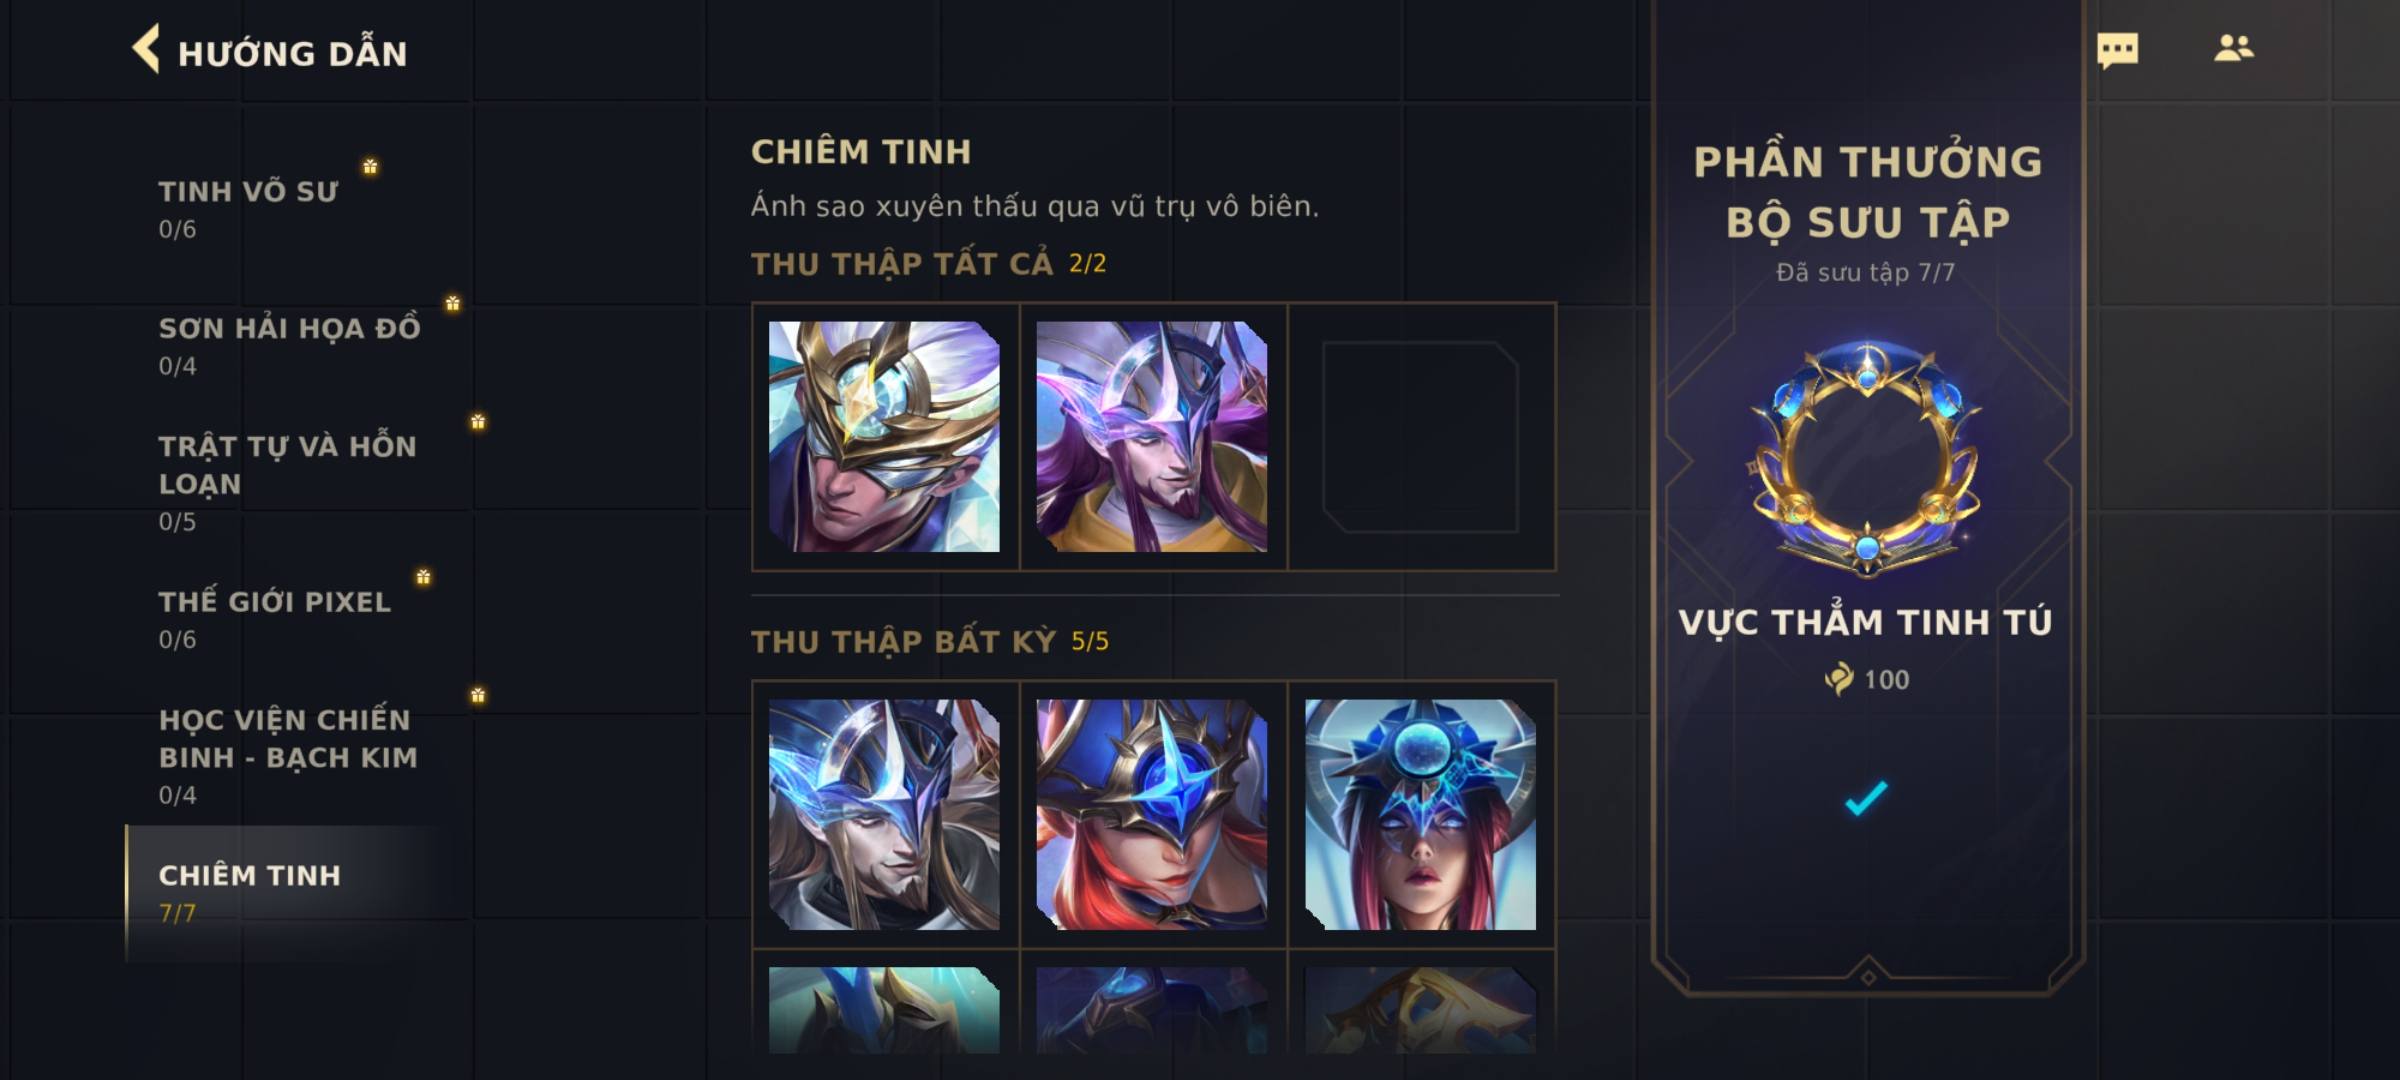
Task: Select the Sơn Hải Họa Đồ collection
Action: pos(290,345)
